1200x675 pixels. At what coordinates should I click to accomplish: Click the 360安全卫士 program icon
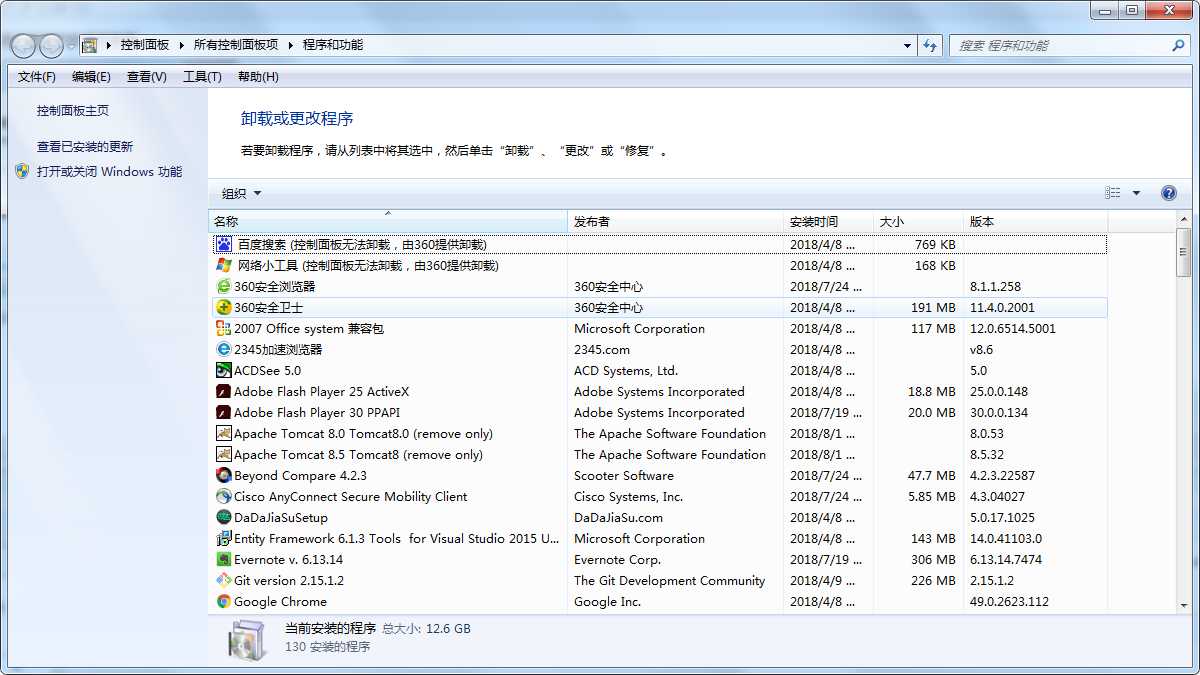[224, 308]
